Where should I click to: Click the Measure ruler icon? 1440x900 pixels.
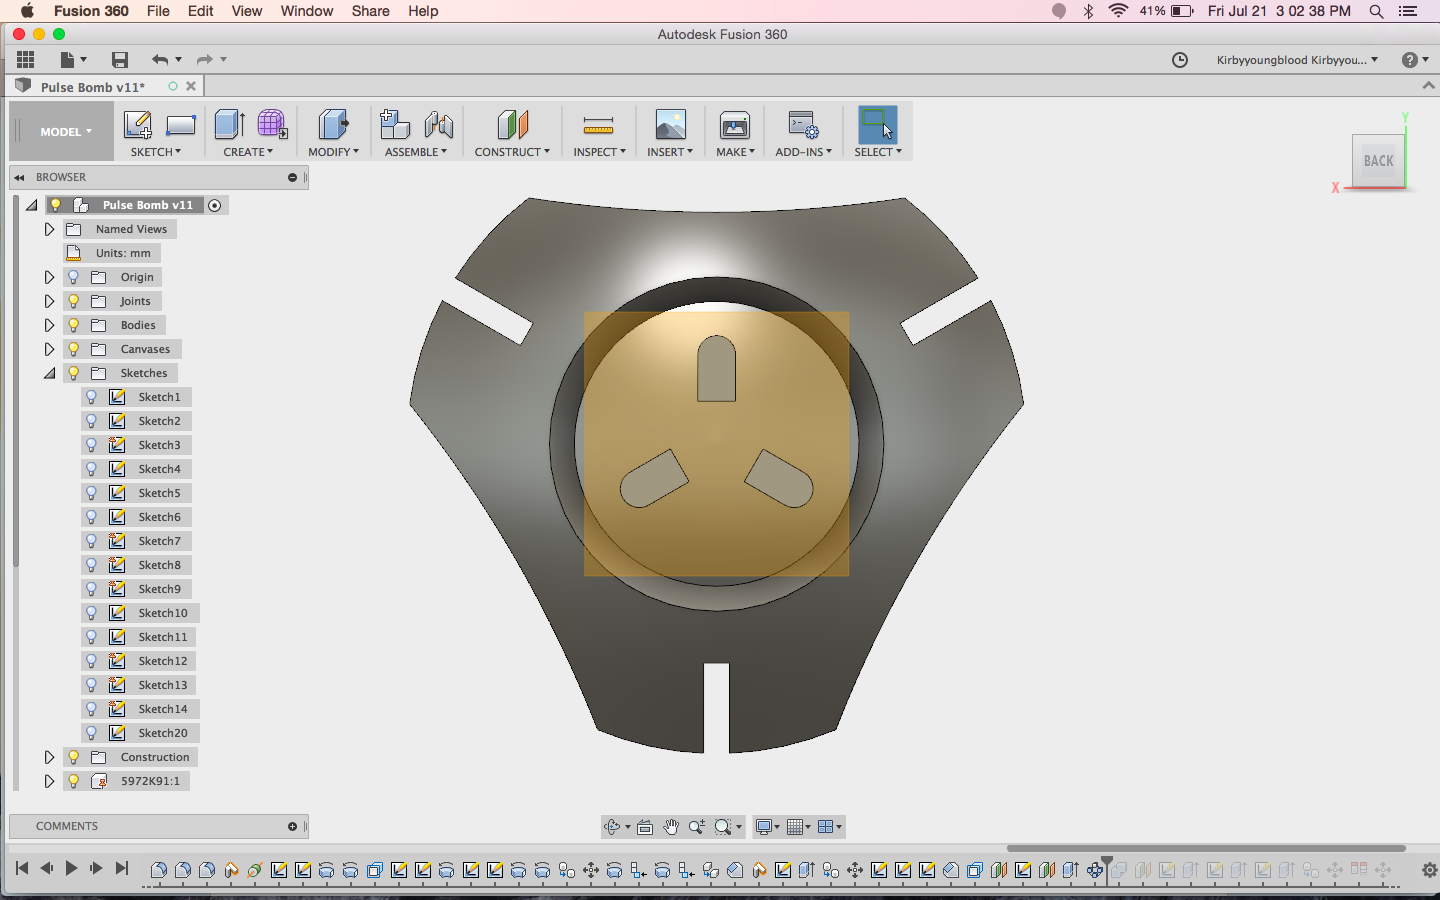598,125
